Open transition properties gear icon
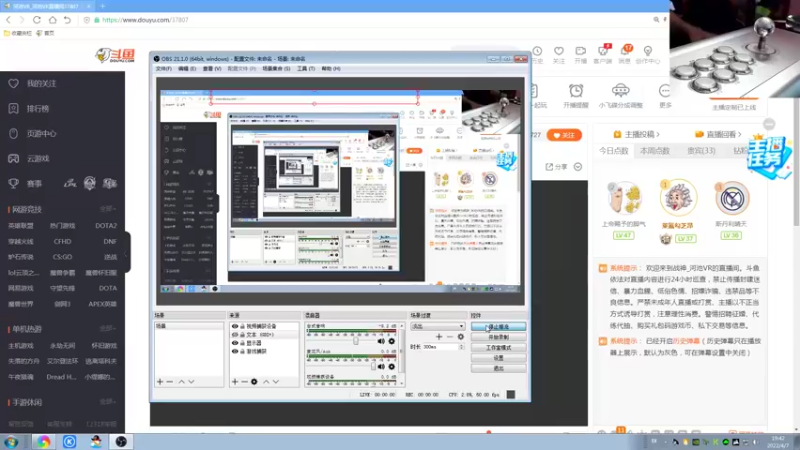This screenshot has height=450, width=800. point(460,337)
